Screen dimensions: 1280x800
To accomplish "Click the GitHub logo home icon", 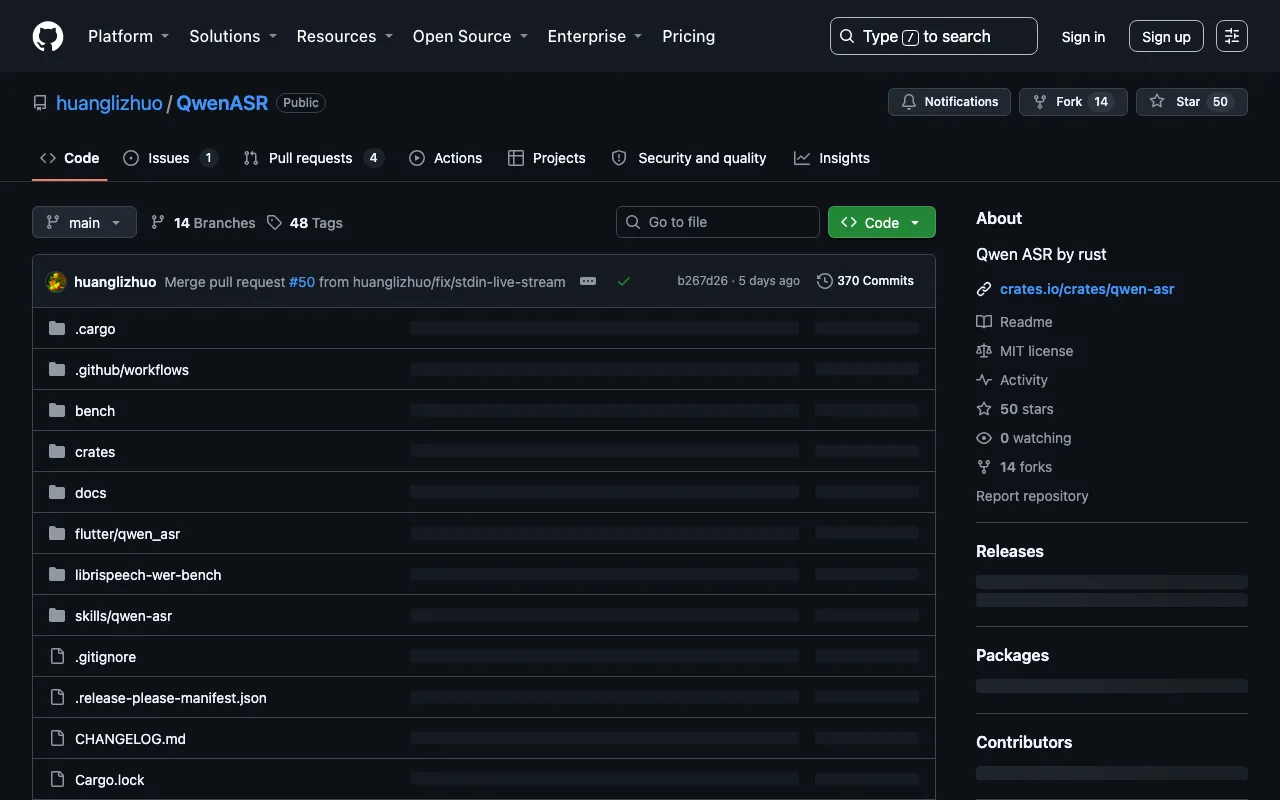I will 48,36.
